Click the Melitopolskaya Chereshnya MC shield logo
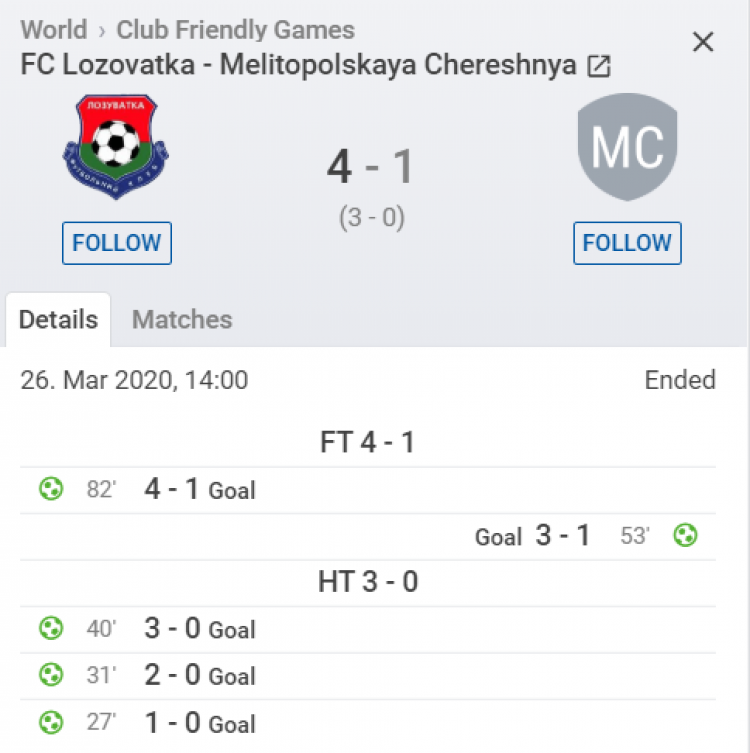Image resolution: width=750 pixels, height=753 pixels. [x=627, y=147]
